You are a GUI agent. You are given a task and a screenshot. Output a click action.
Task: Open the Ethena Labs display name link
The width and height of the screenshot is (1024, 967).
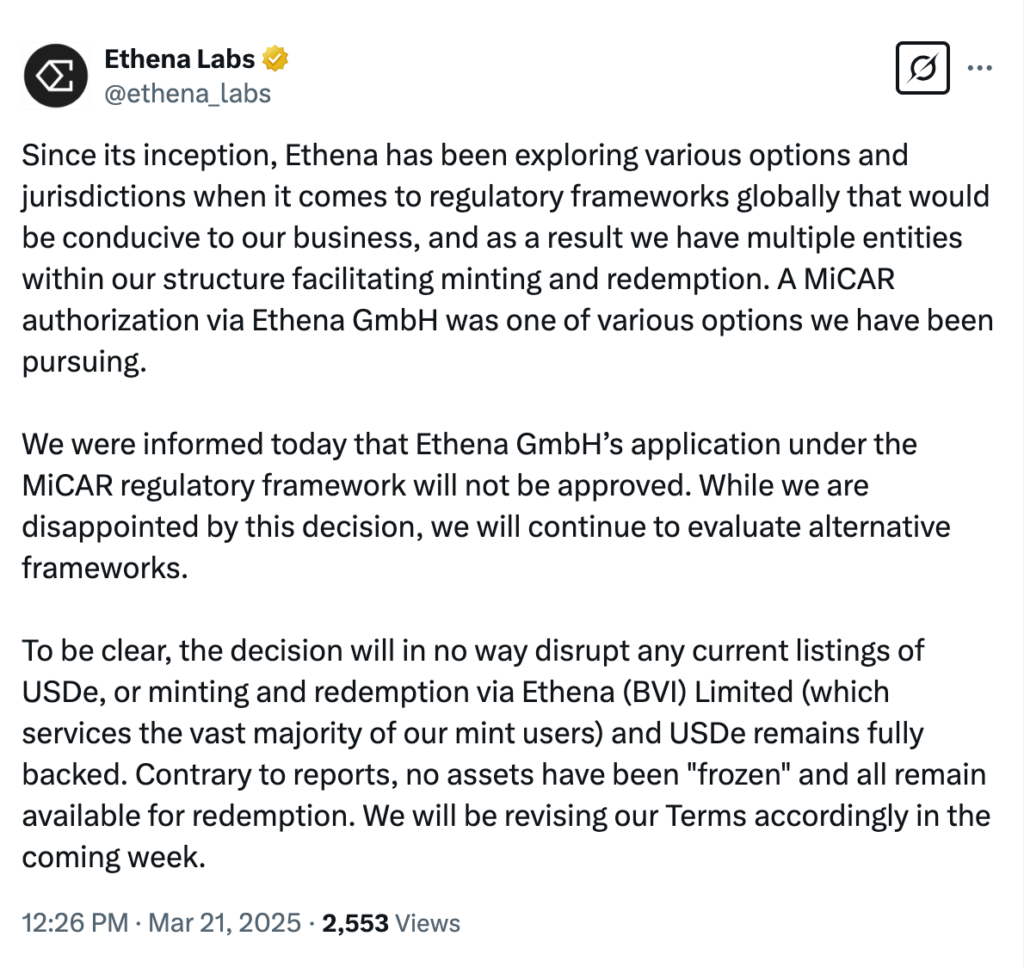179,60
